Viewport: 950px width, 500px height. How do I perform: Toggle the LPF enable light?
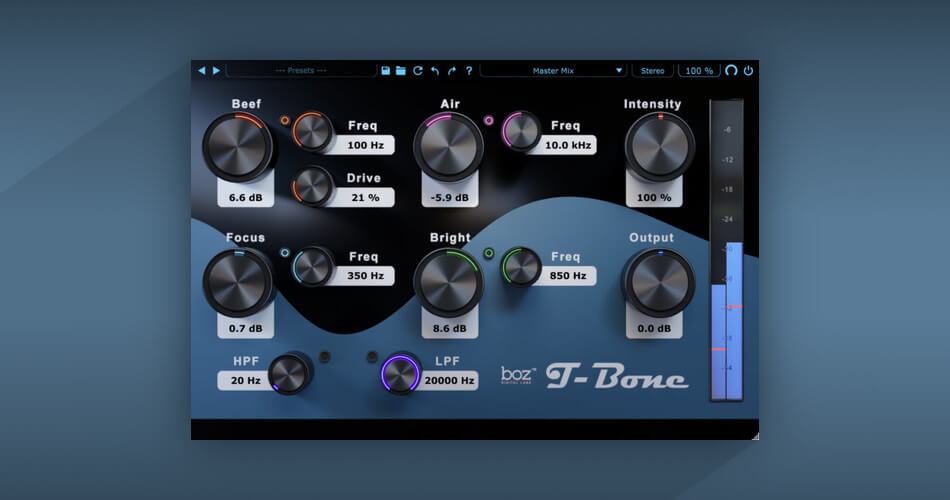pos(372,356)
